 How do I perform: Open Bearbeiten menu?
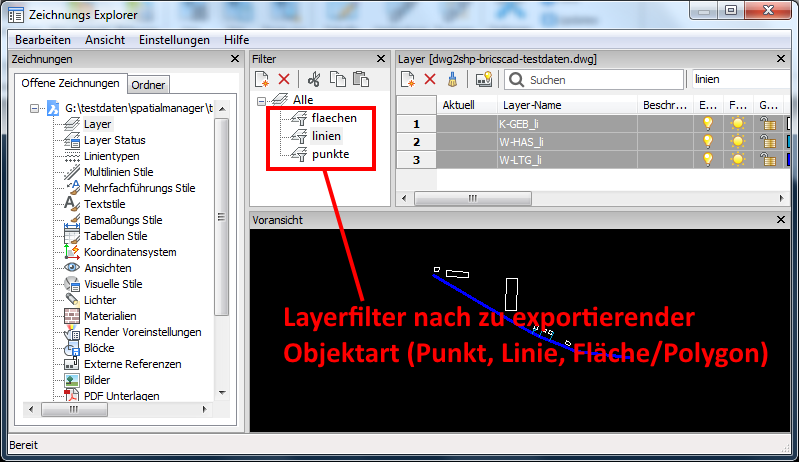[43, 40]
